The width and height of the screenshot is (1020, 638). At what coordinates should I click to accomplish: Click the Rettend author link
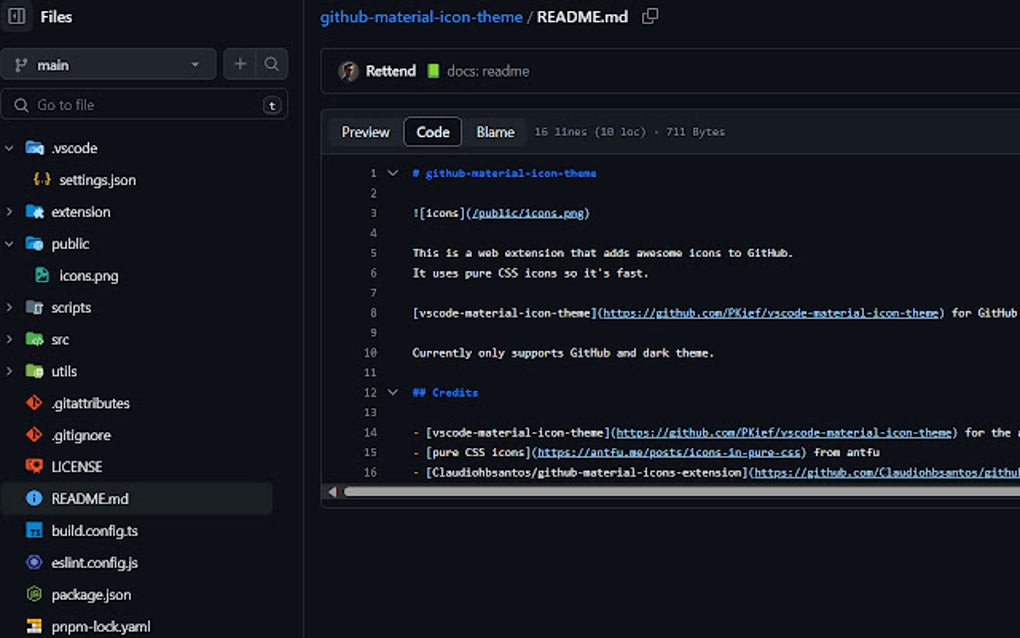point(390,70)
